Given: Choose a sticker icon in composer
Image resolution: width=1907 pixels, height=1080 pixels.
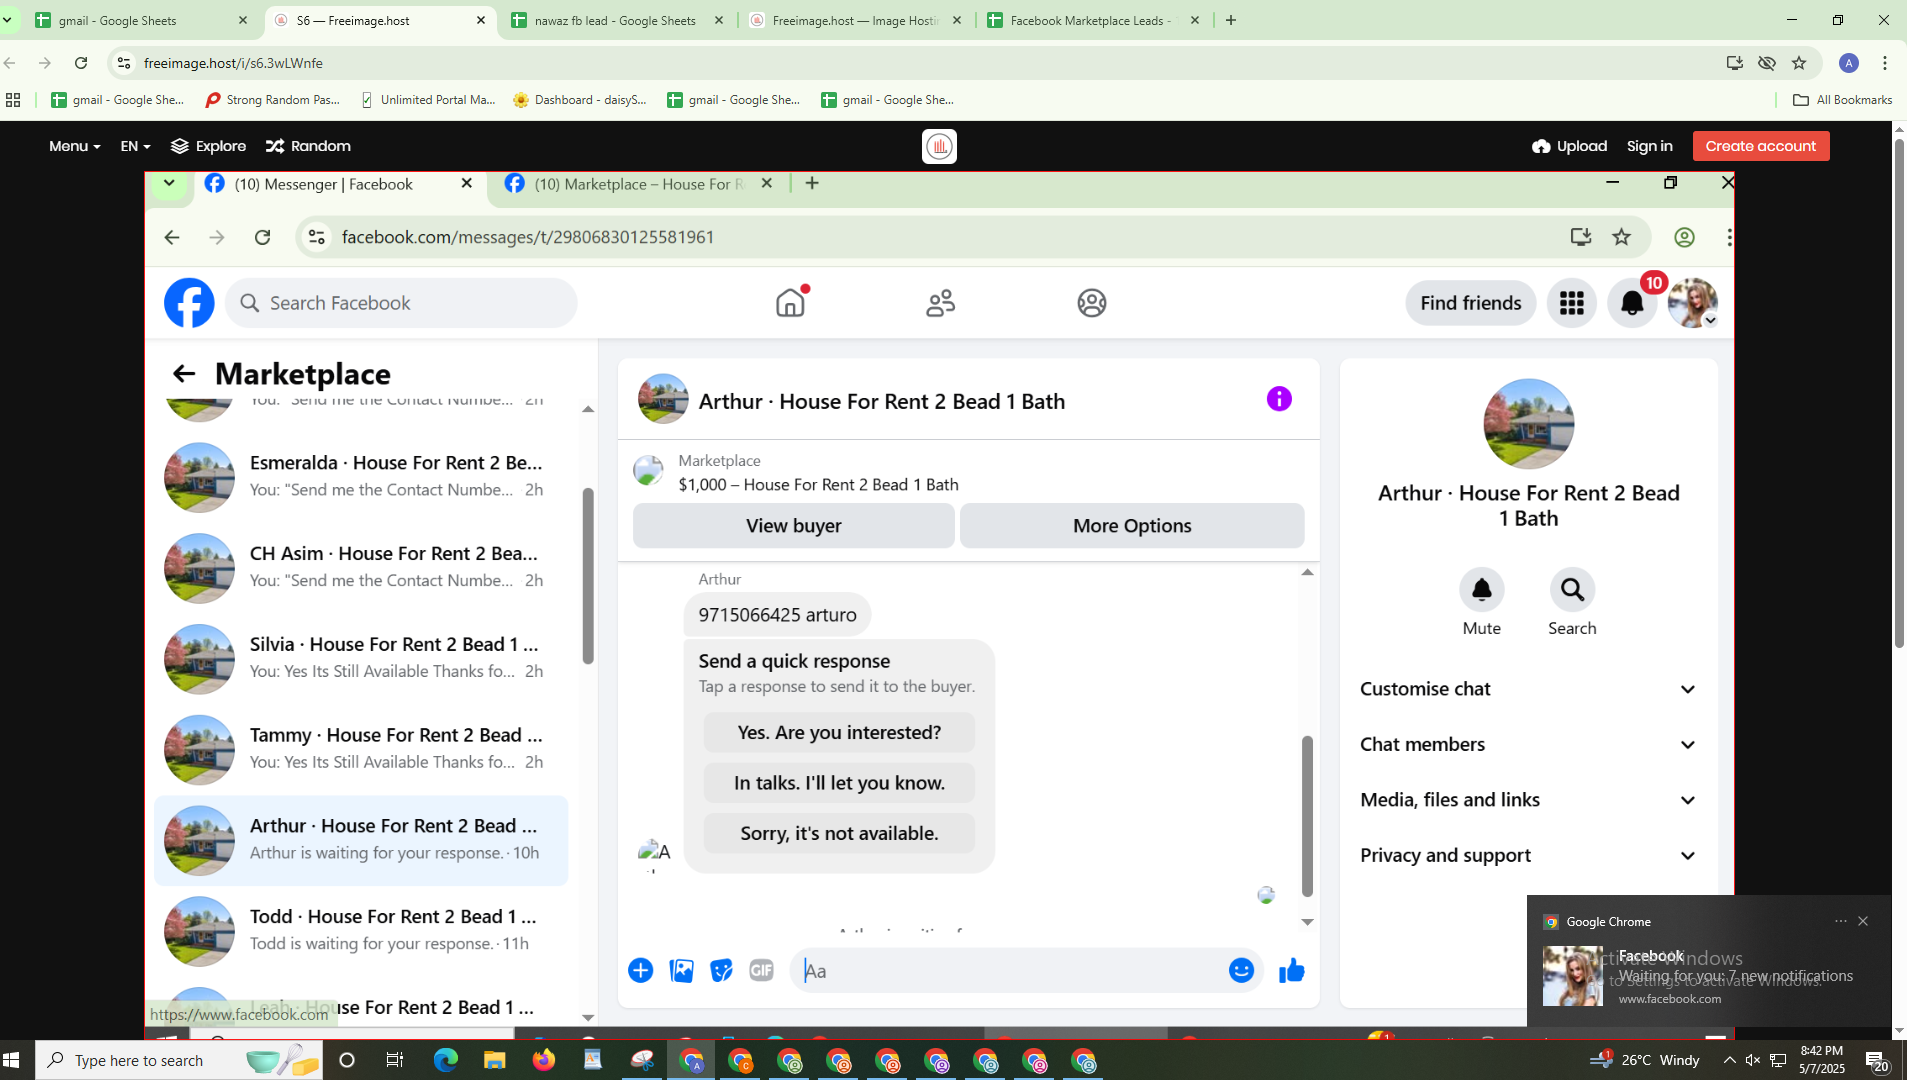Looking at the screenshot, I should tap(721, 970).
